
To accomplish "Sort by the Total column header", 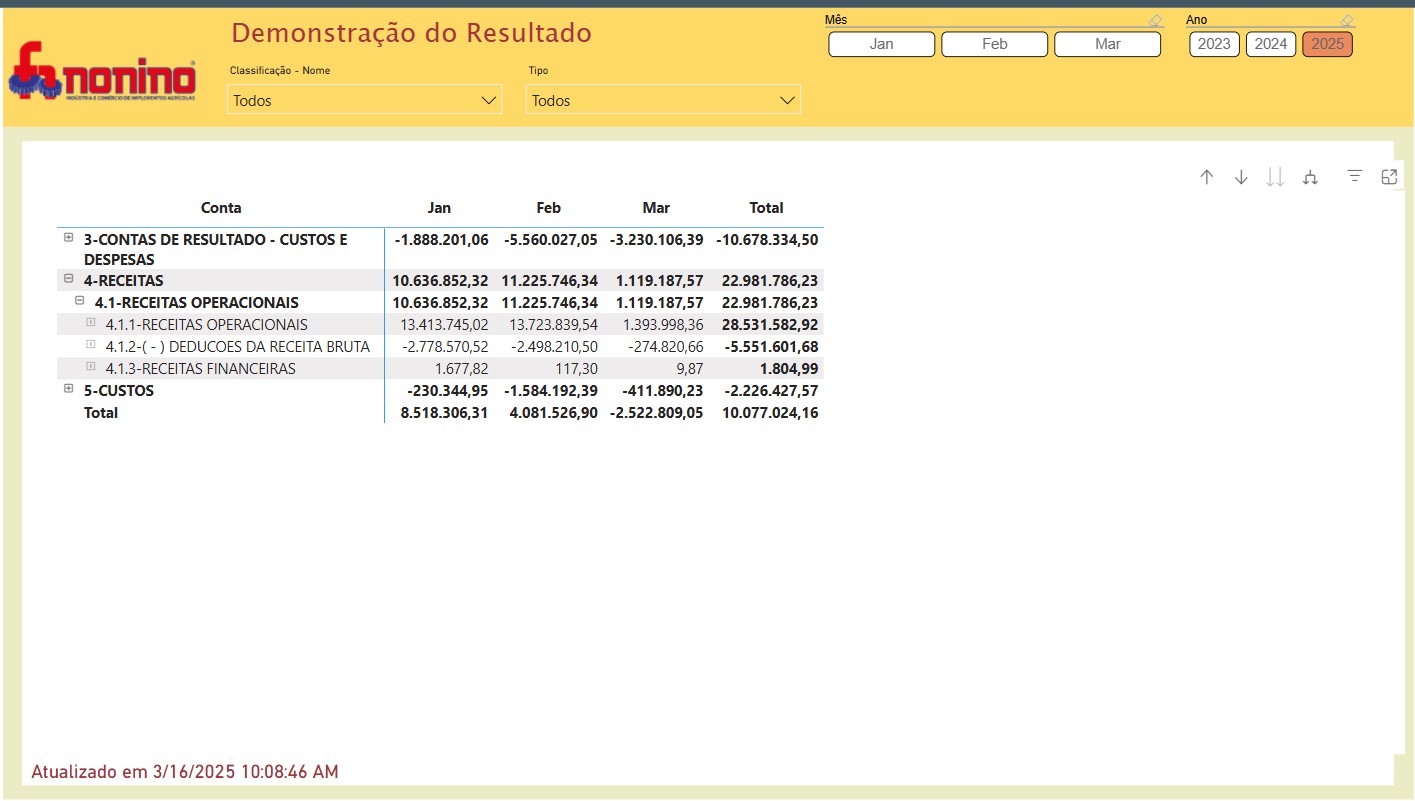I will click(767, 208).
